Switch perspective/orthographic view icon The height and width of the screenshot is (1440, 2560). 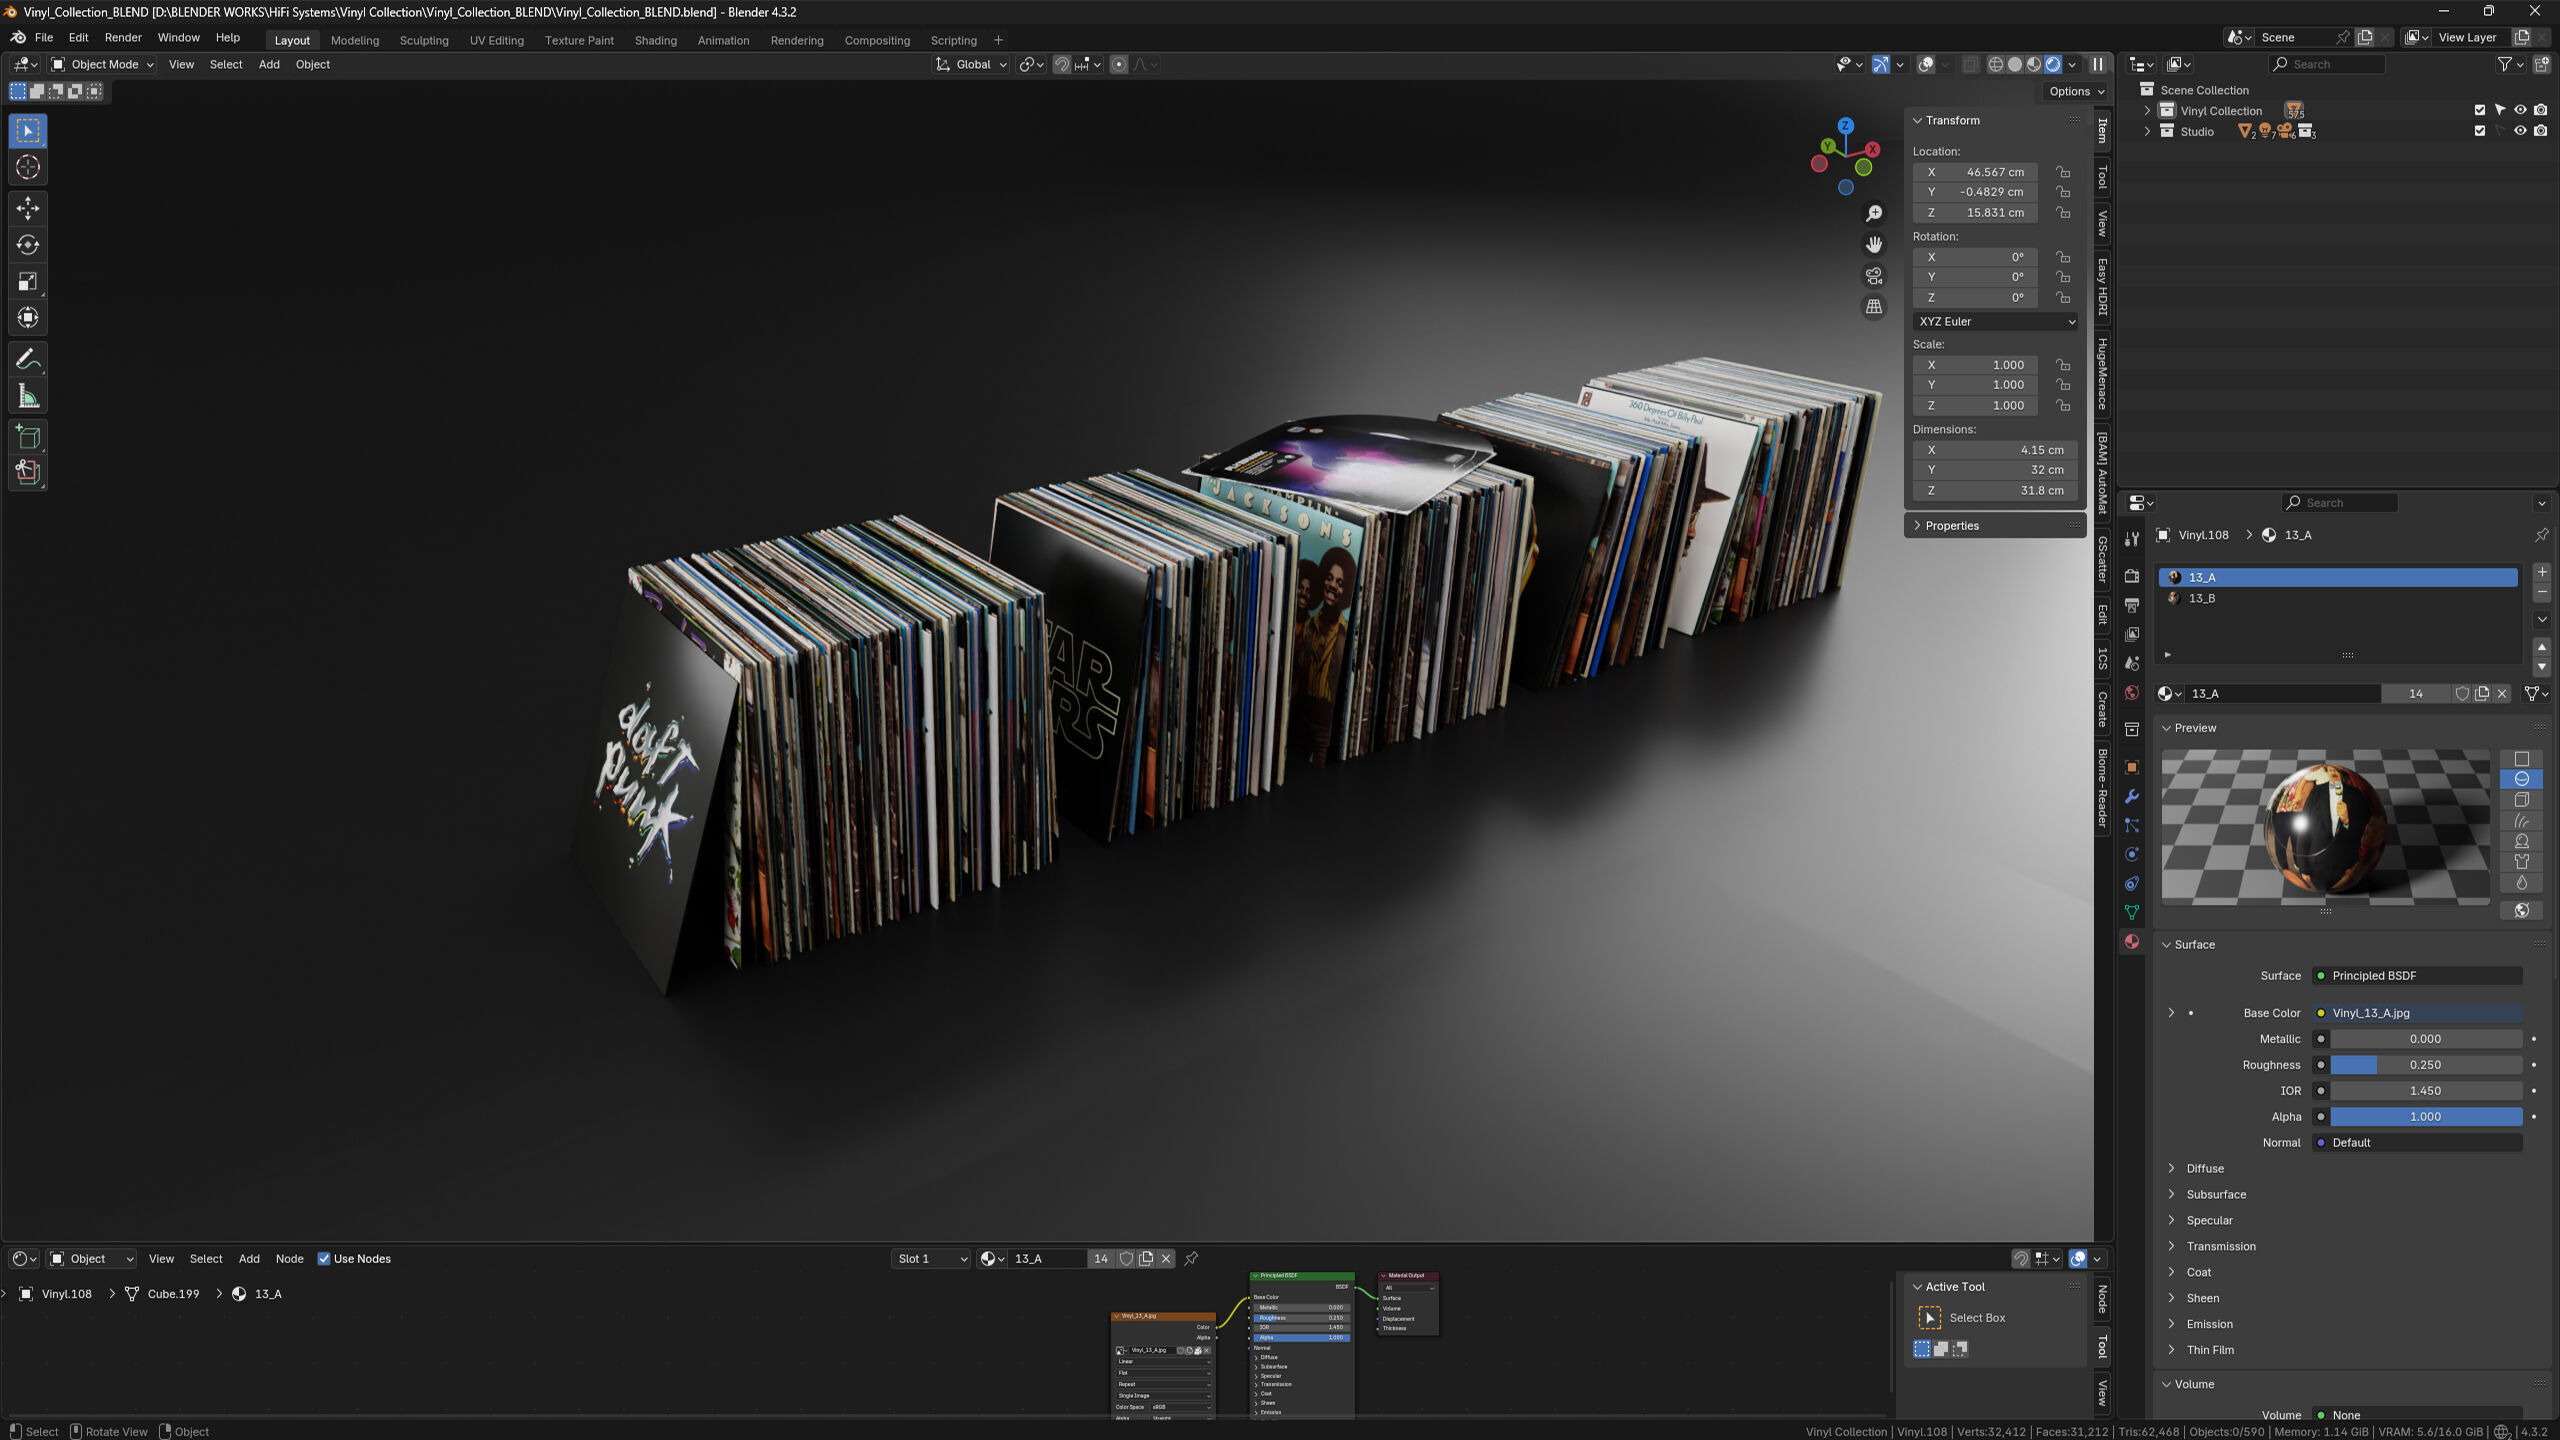[x=1874, y=307]
